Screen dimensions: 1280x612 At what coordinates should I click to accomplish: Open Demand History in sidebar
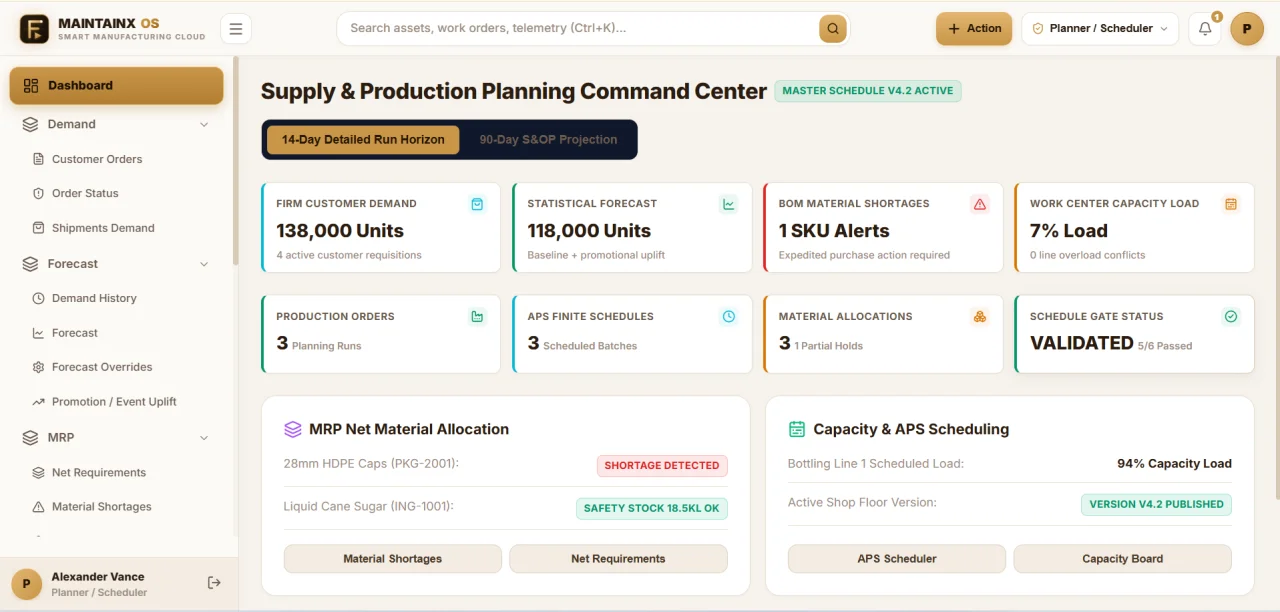tap(94, 298)
